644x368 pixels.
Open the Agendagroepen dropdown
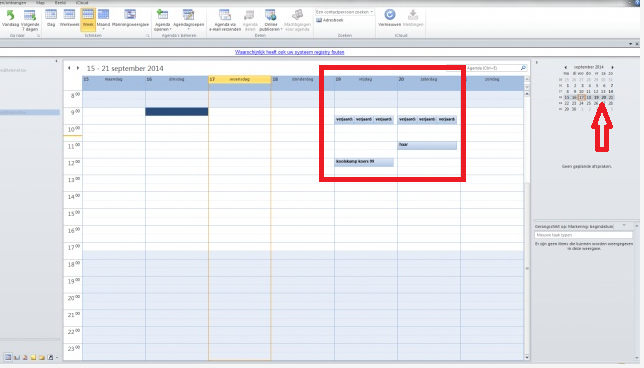pyautogui.click(x=189, y=20)
